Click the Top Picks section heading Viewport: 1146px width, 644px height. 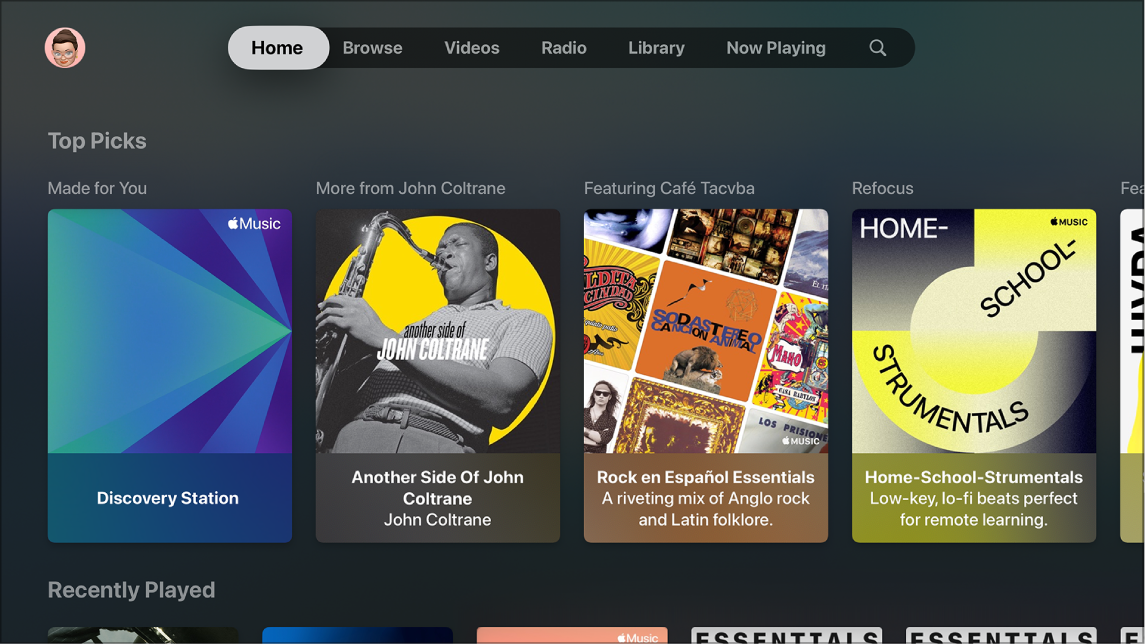tap(97, 141)
